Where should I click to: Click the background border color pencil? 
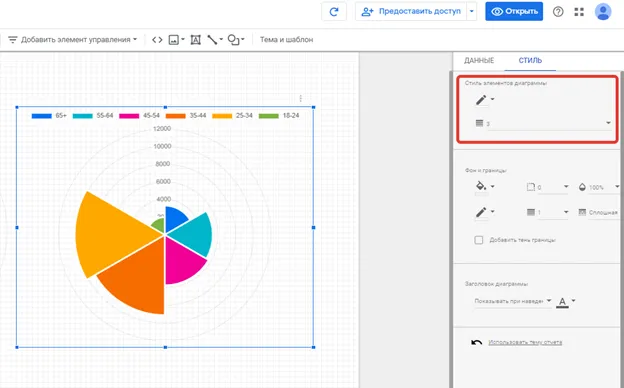coord(481,212)
